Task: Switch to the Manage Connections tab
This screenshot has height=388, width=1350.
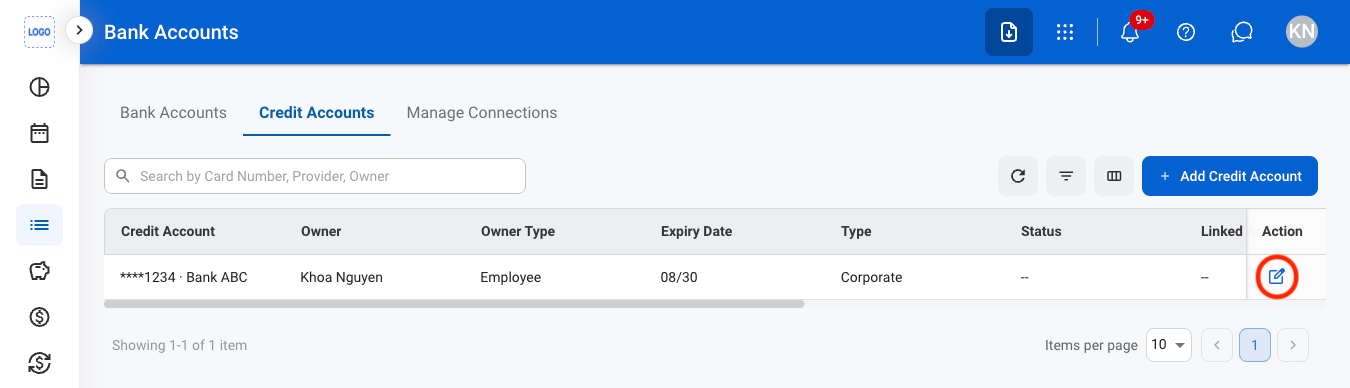Action: click(x=482, y=113)
